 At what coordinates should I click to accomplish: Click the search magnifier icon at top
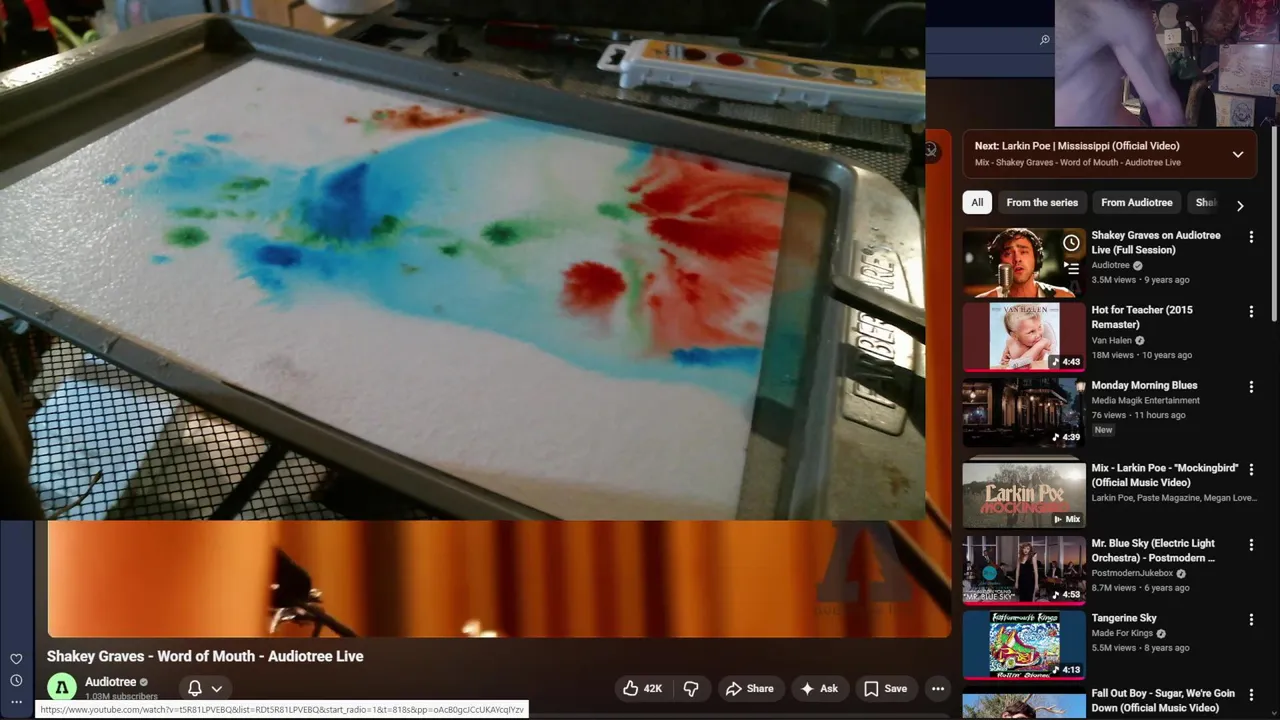[1044, 40]
